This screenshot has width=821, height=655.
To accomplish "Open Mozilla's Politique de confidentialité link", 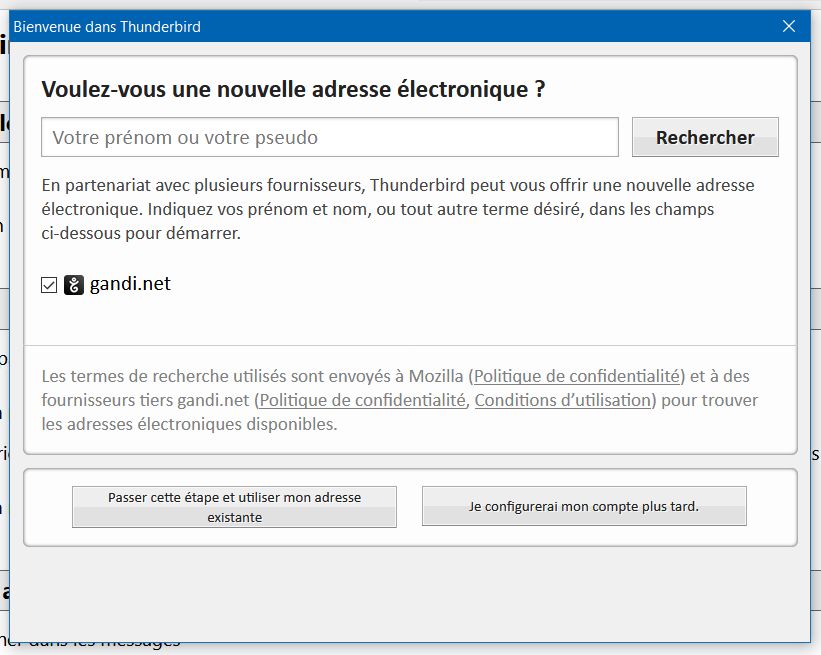I will tap(576, 376).
